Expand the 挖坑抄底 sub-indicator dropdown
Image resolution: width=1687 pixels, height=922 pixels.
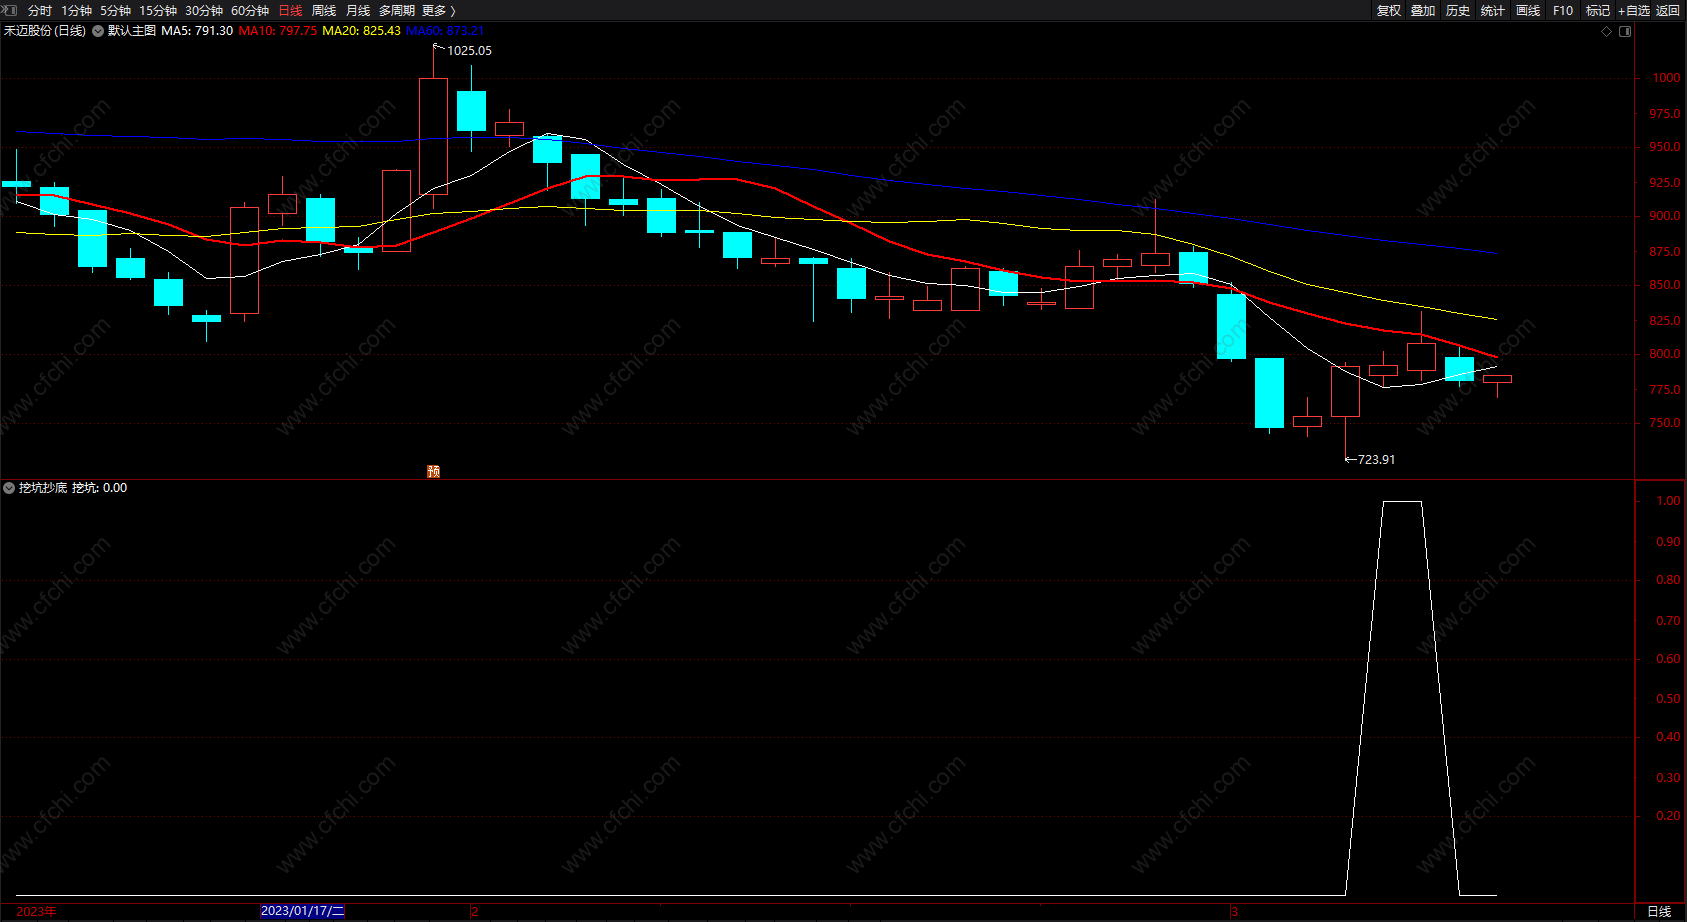(x=9, y=488)
